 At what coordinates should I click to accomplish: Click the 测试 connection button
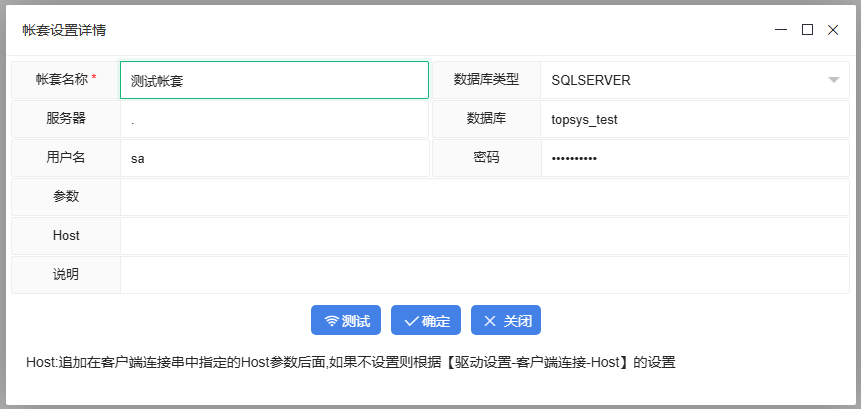pyautogui.click(x=346, y=321)
